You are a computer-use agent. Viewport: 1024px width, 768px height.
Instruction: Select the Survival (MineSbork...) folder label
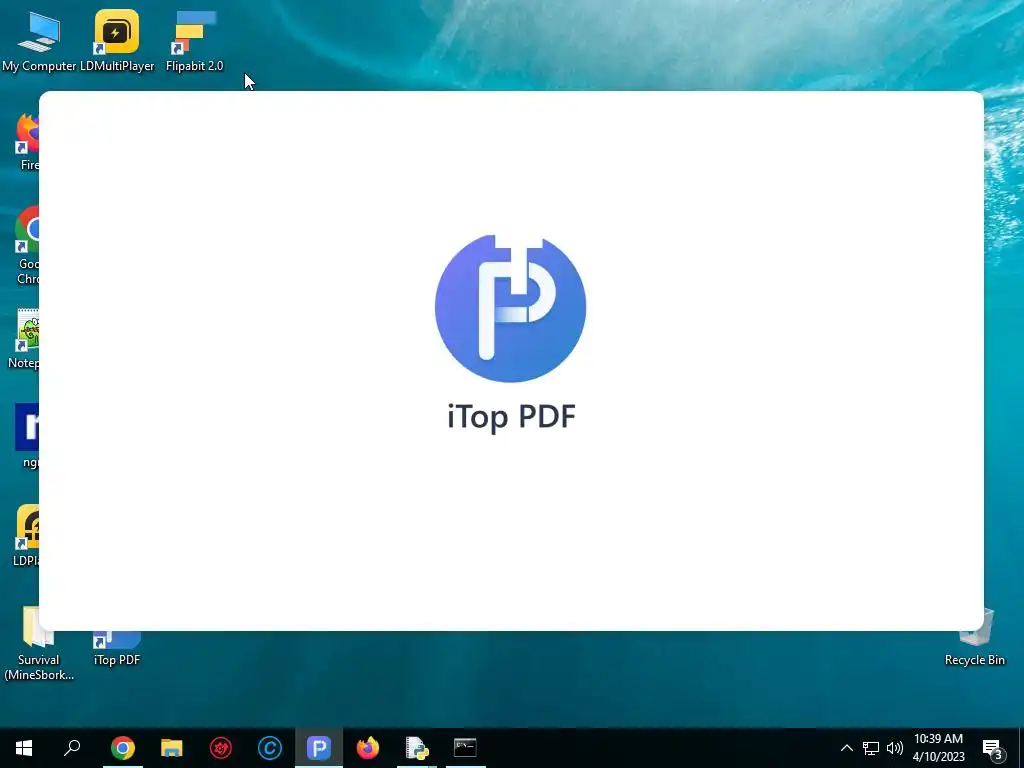(x=39, y=667)
